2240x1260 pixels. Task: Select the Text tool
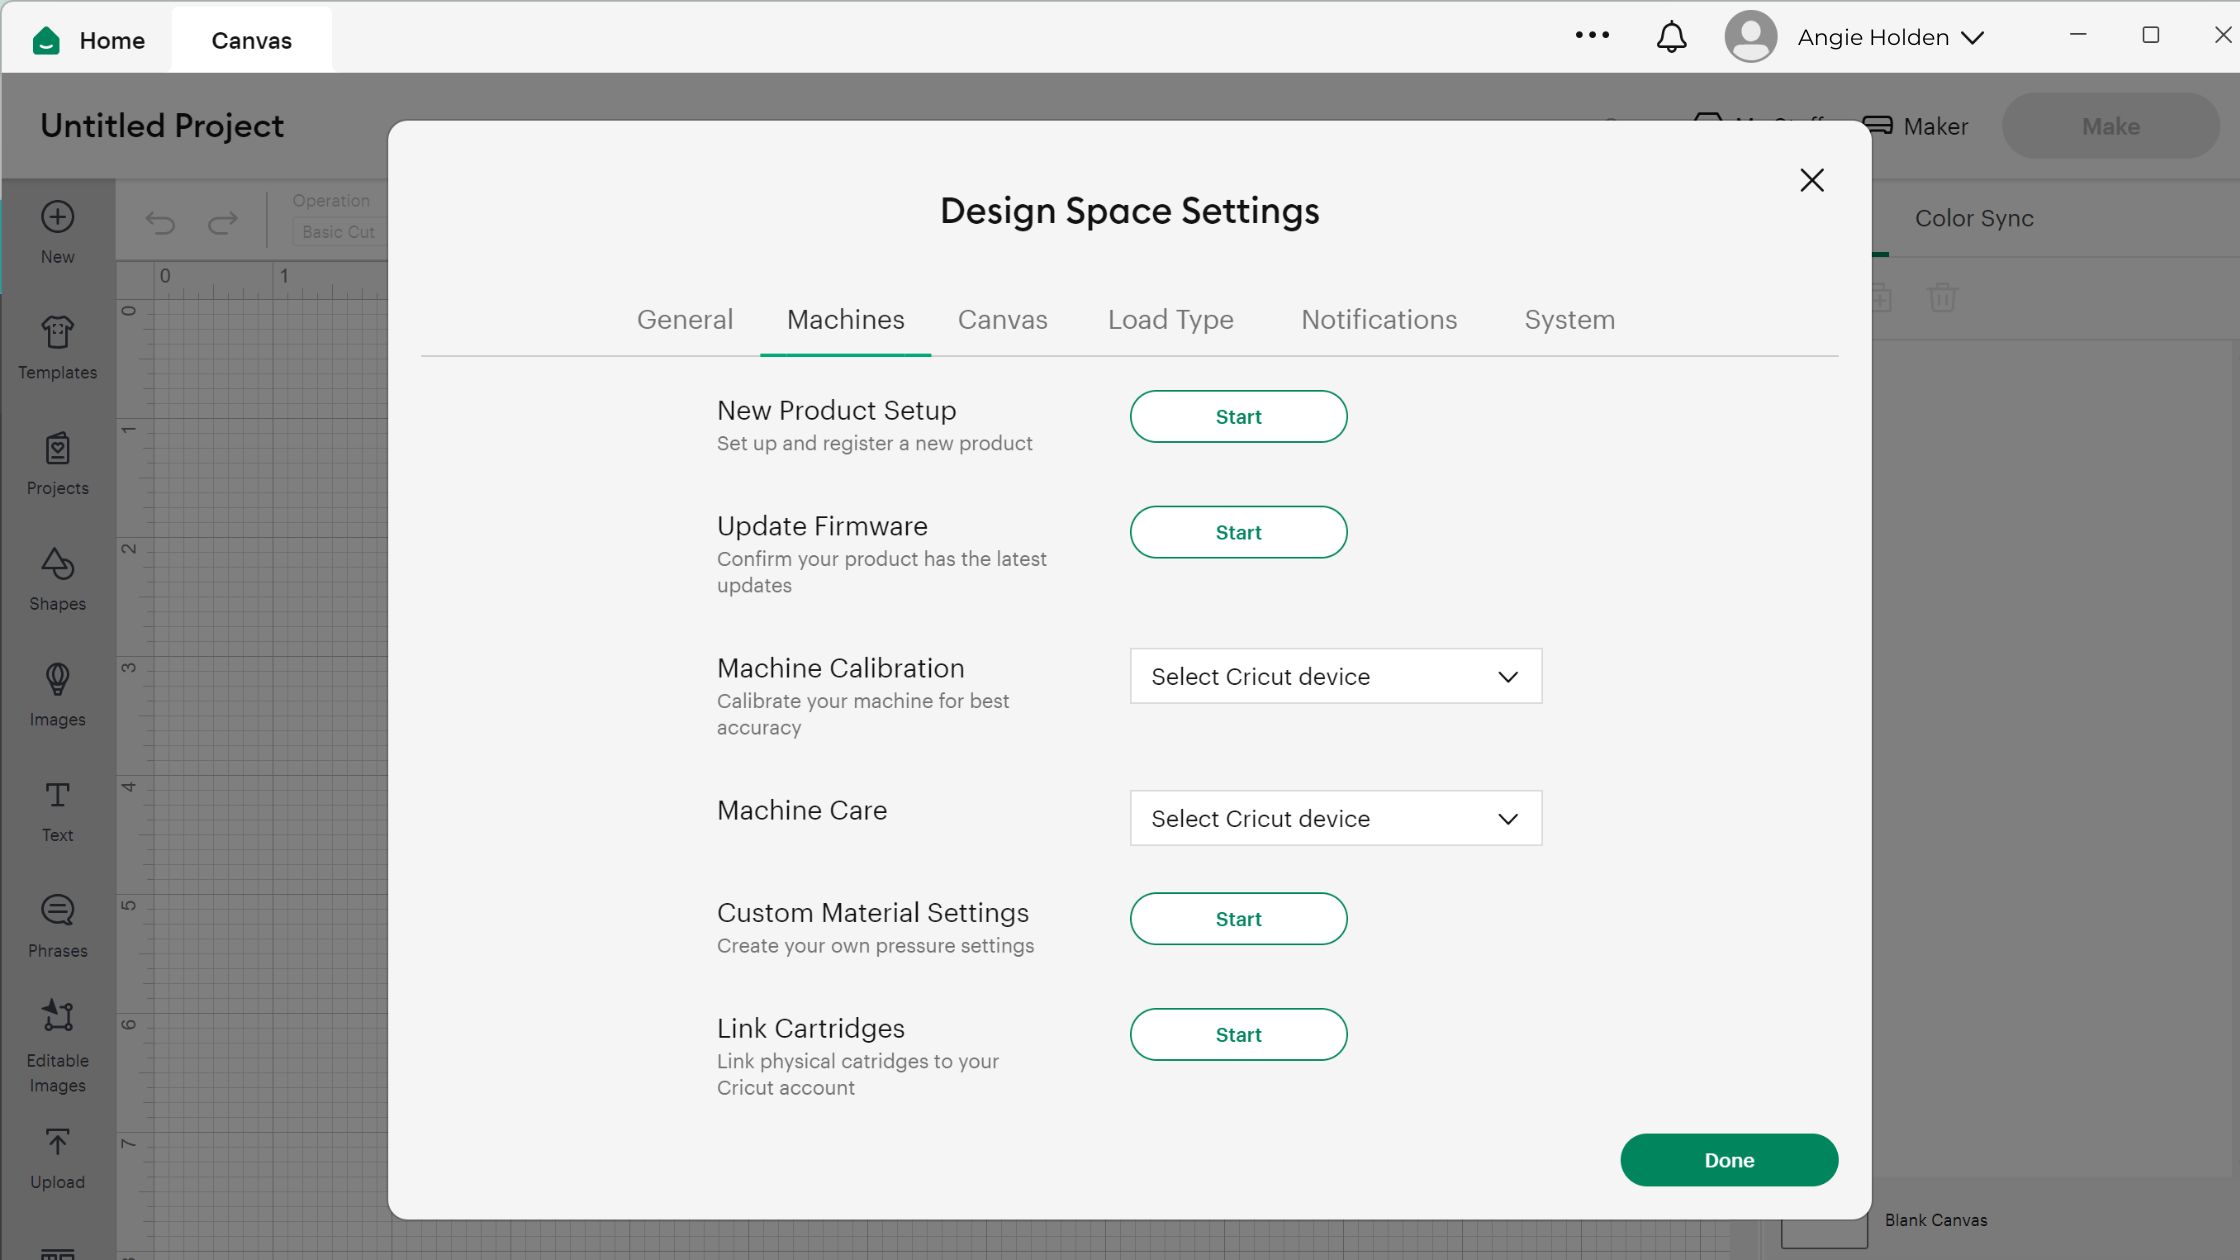56,810
